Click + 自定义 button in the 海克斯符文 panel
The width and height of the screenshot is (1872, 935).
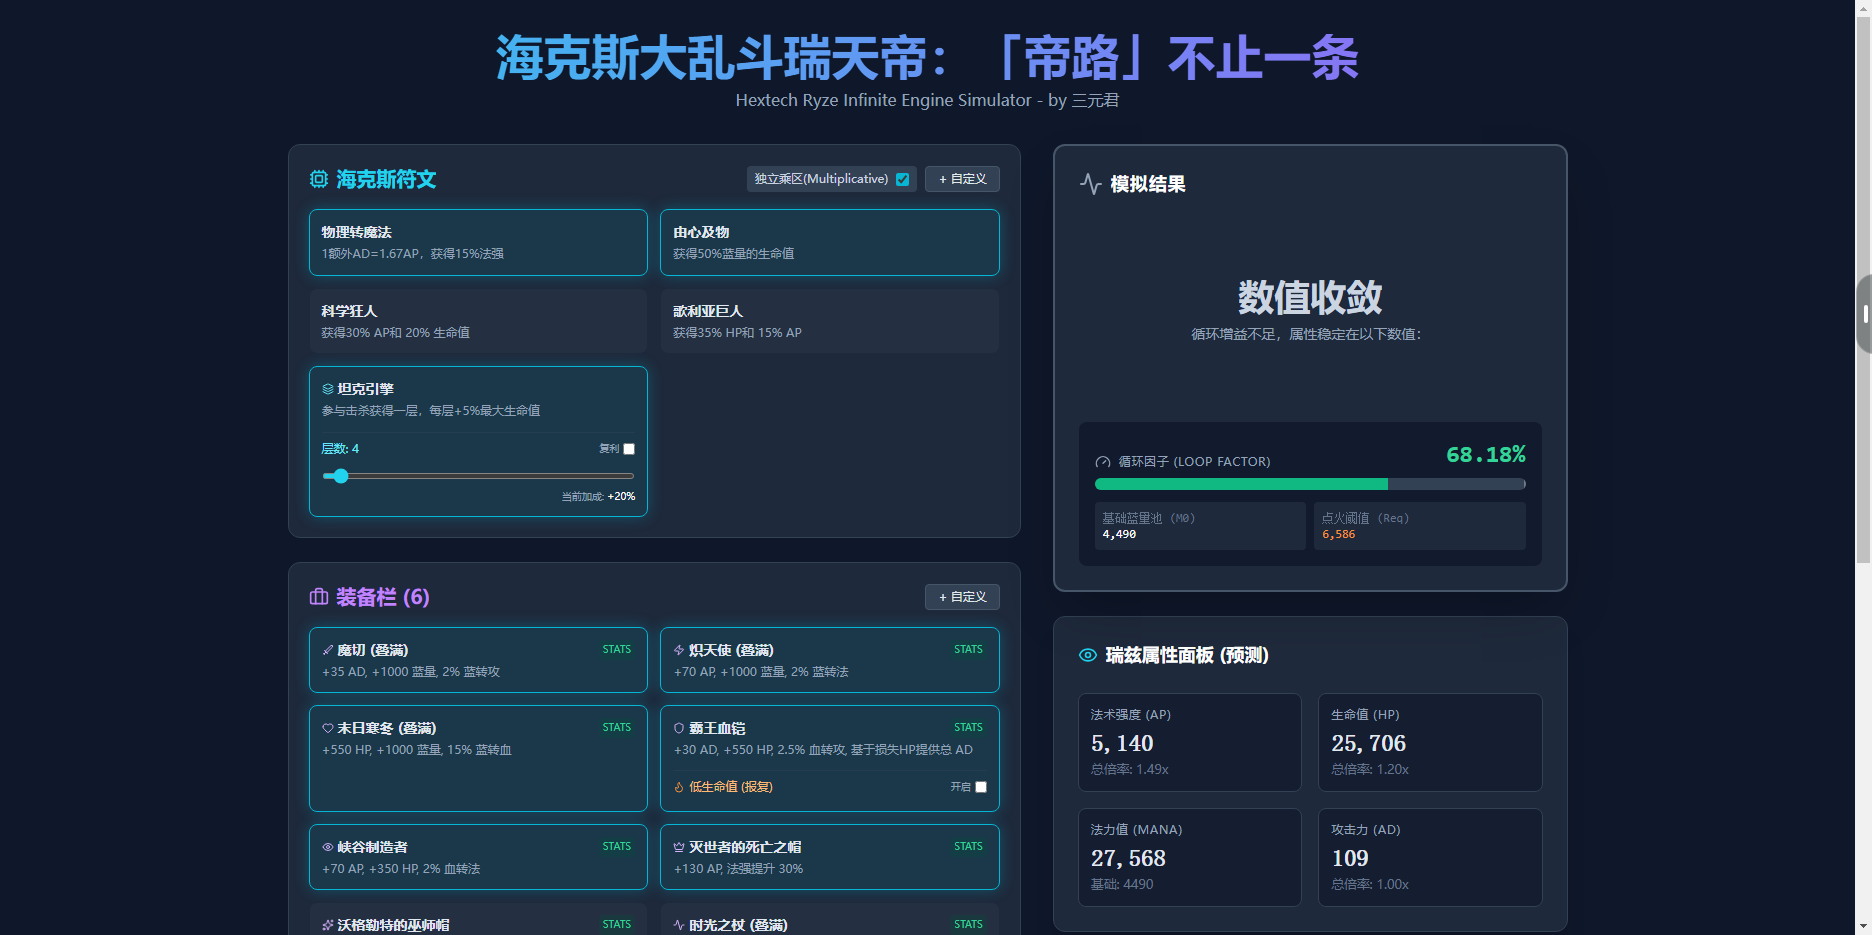click(962, 178)
